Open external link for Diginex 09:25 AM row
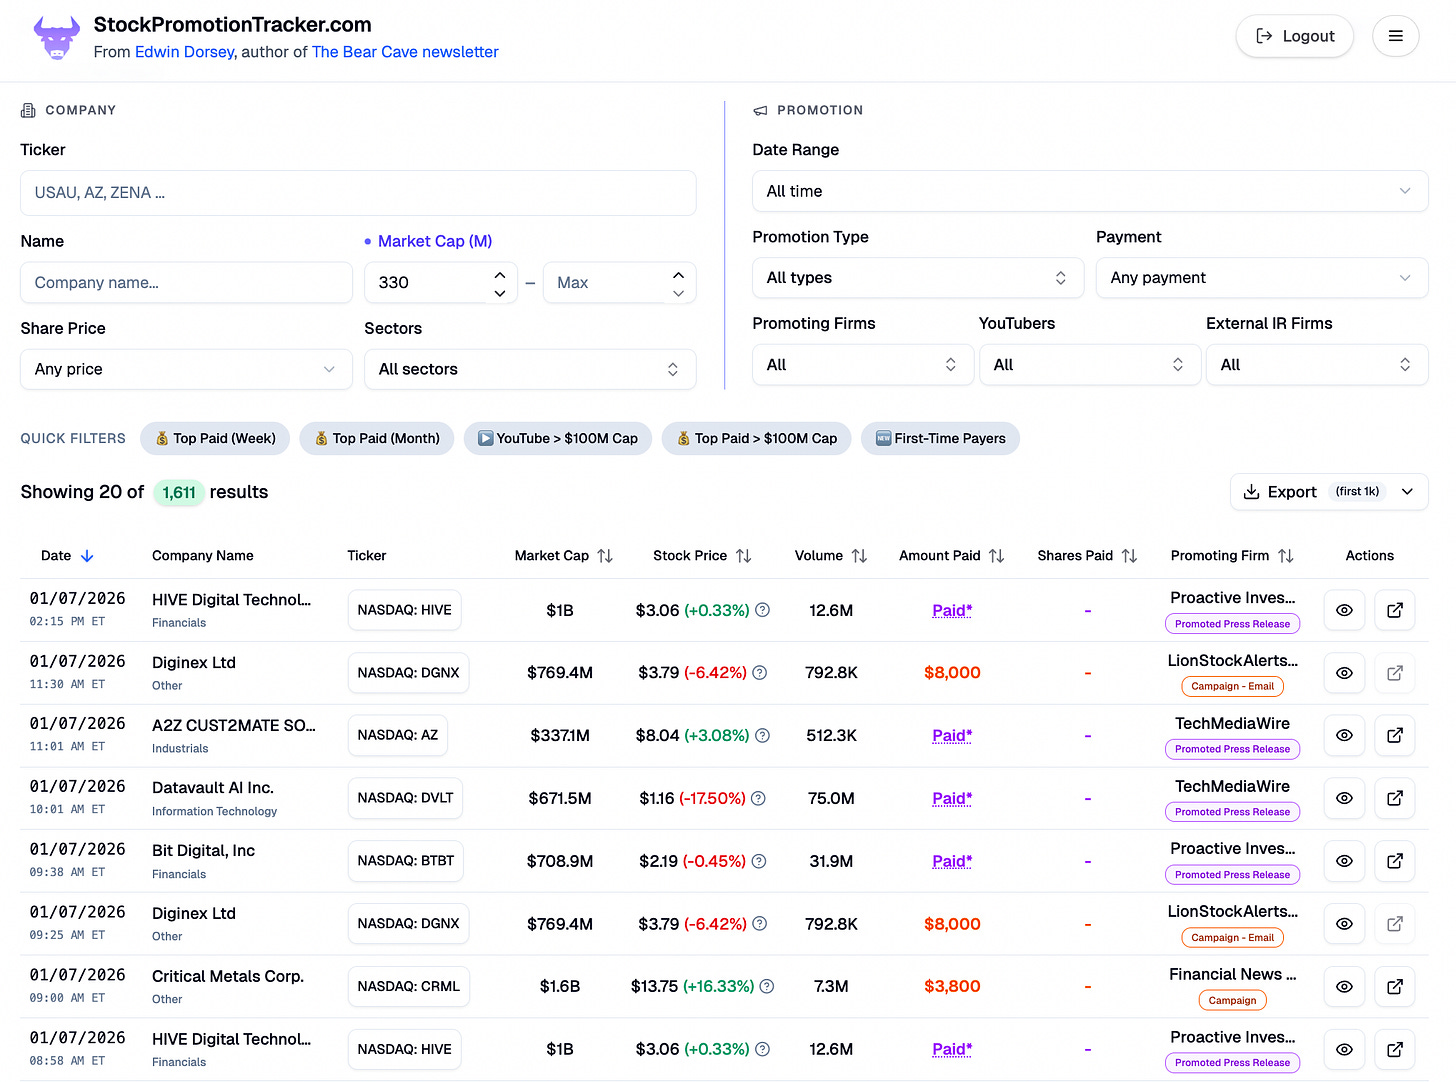1456x1082 pixels. 1394,924
